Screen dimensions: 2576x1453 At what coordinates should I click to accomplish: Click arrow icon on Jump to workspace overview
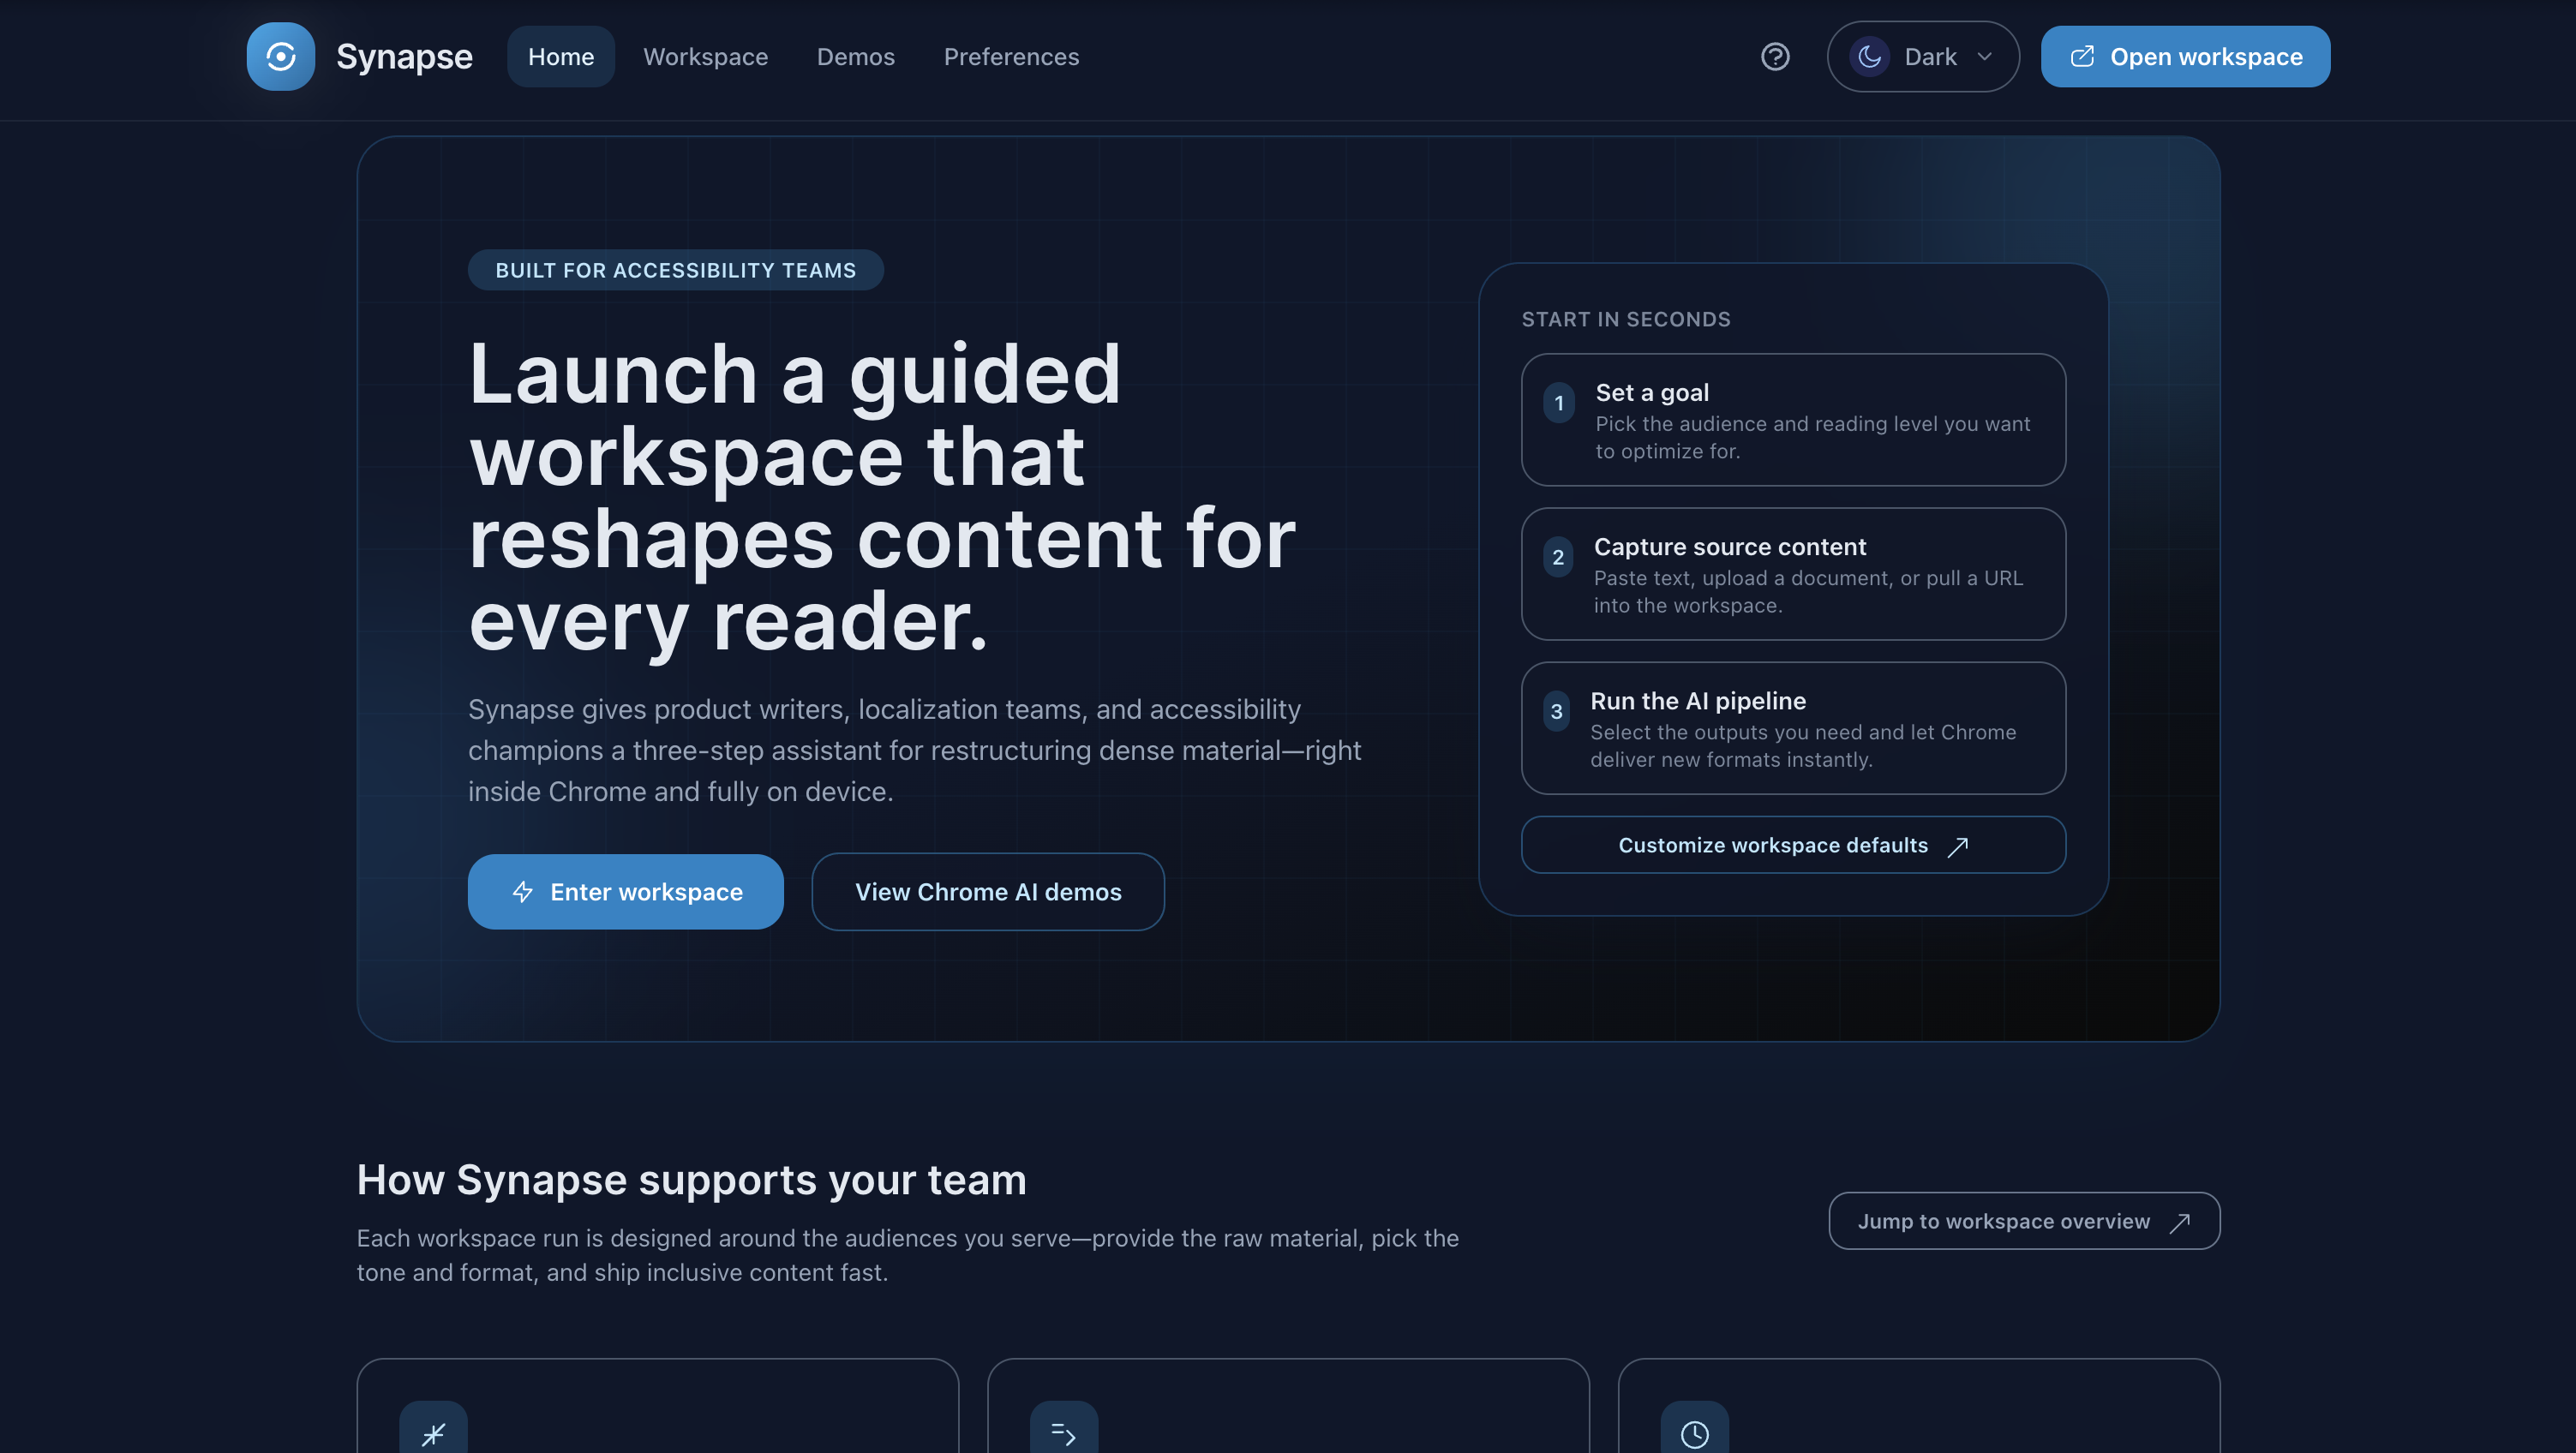pos(2180,1222)
